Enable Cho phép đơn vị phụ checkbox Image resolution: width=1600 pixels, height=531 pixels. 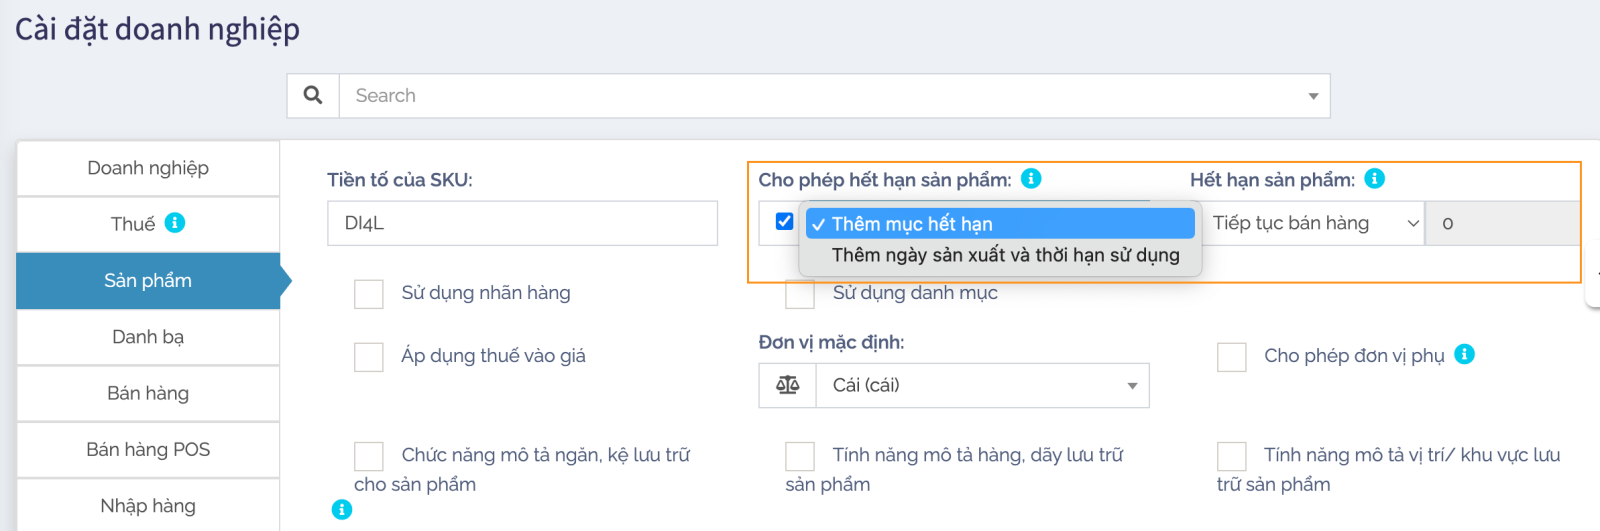coord(1231,357)
